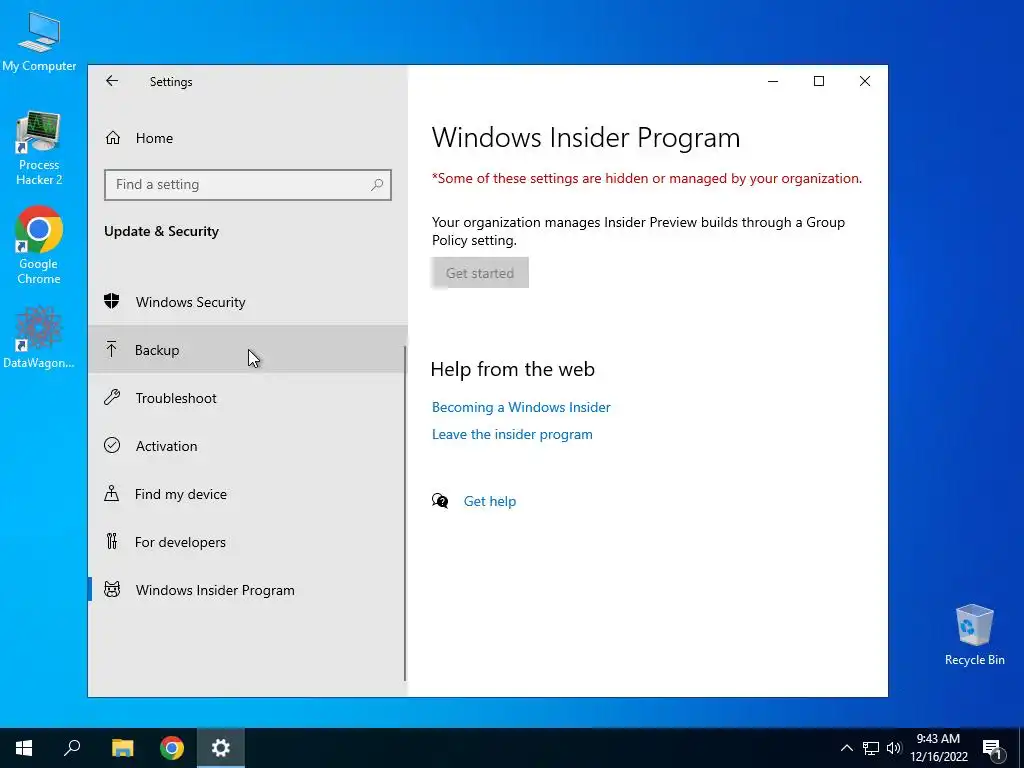Click the Get help chat bubble icon
This screenshot has width=1024, height=768.
[440, 501]
